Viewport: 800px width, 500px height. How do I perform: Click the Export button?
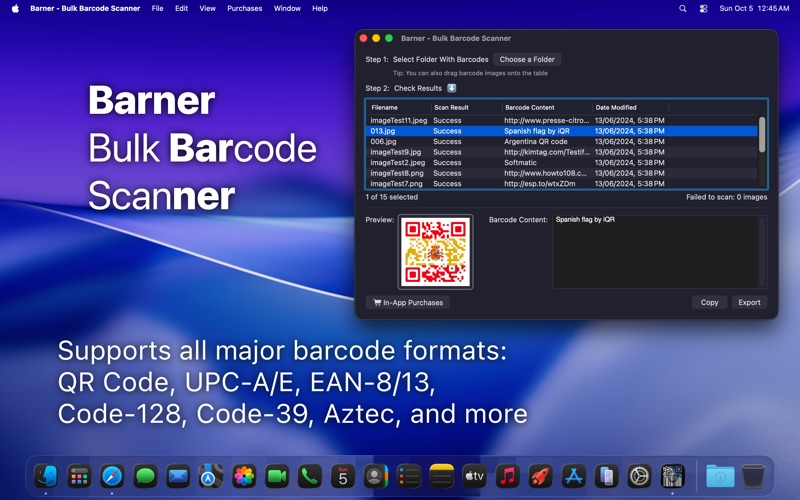coord(749,303)
